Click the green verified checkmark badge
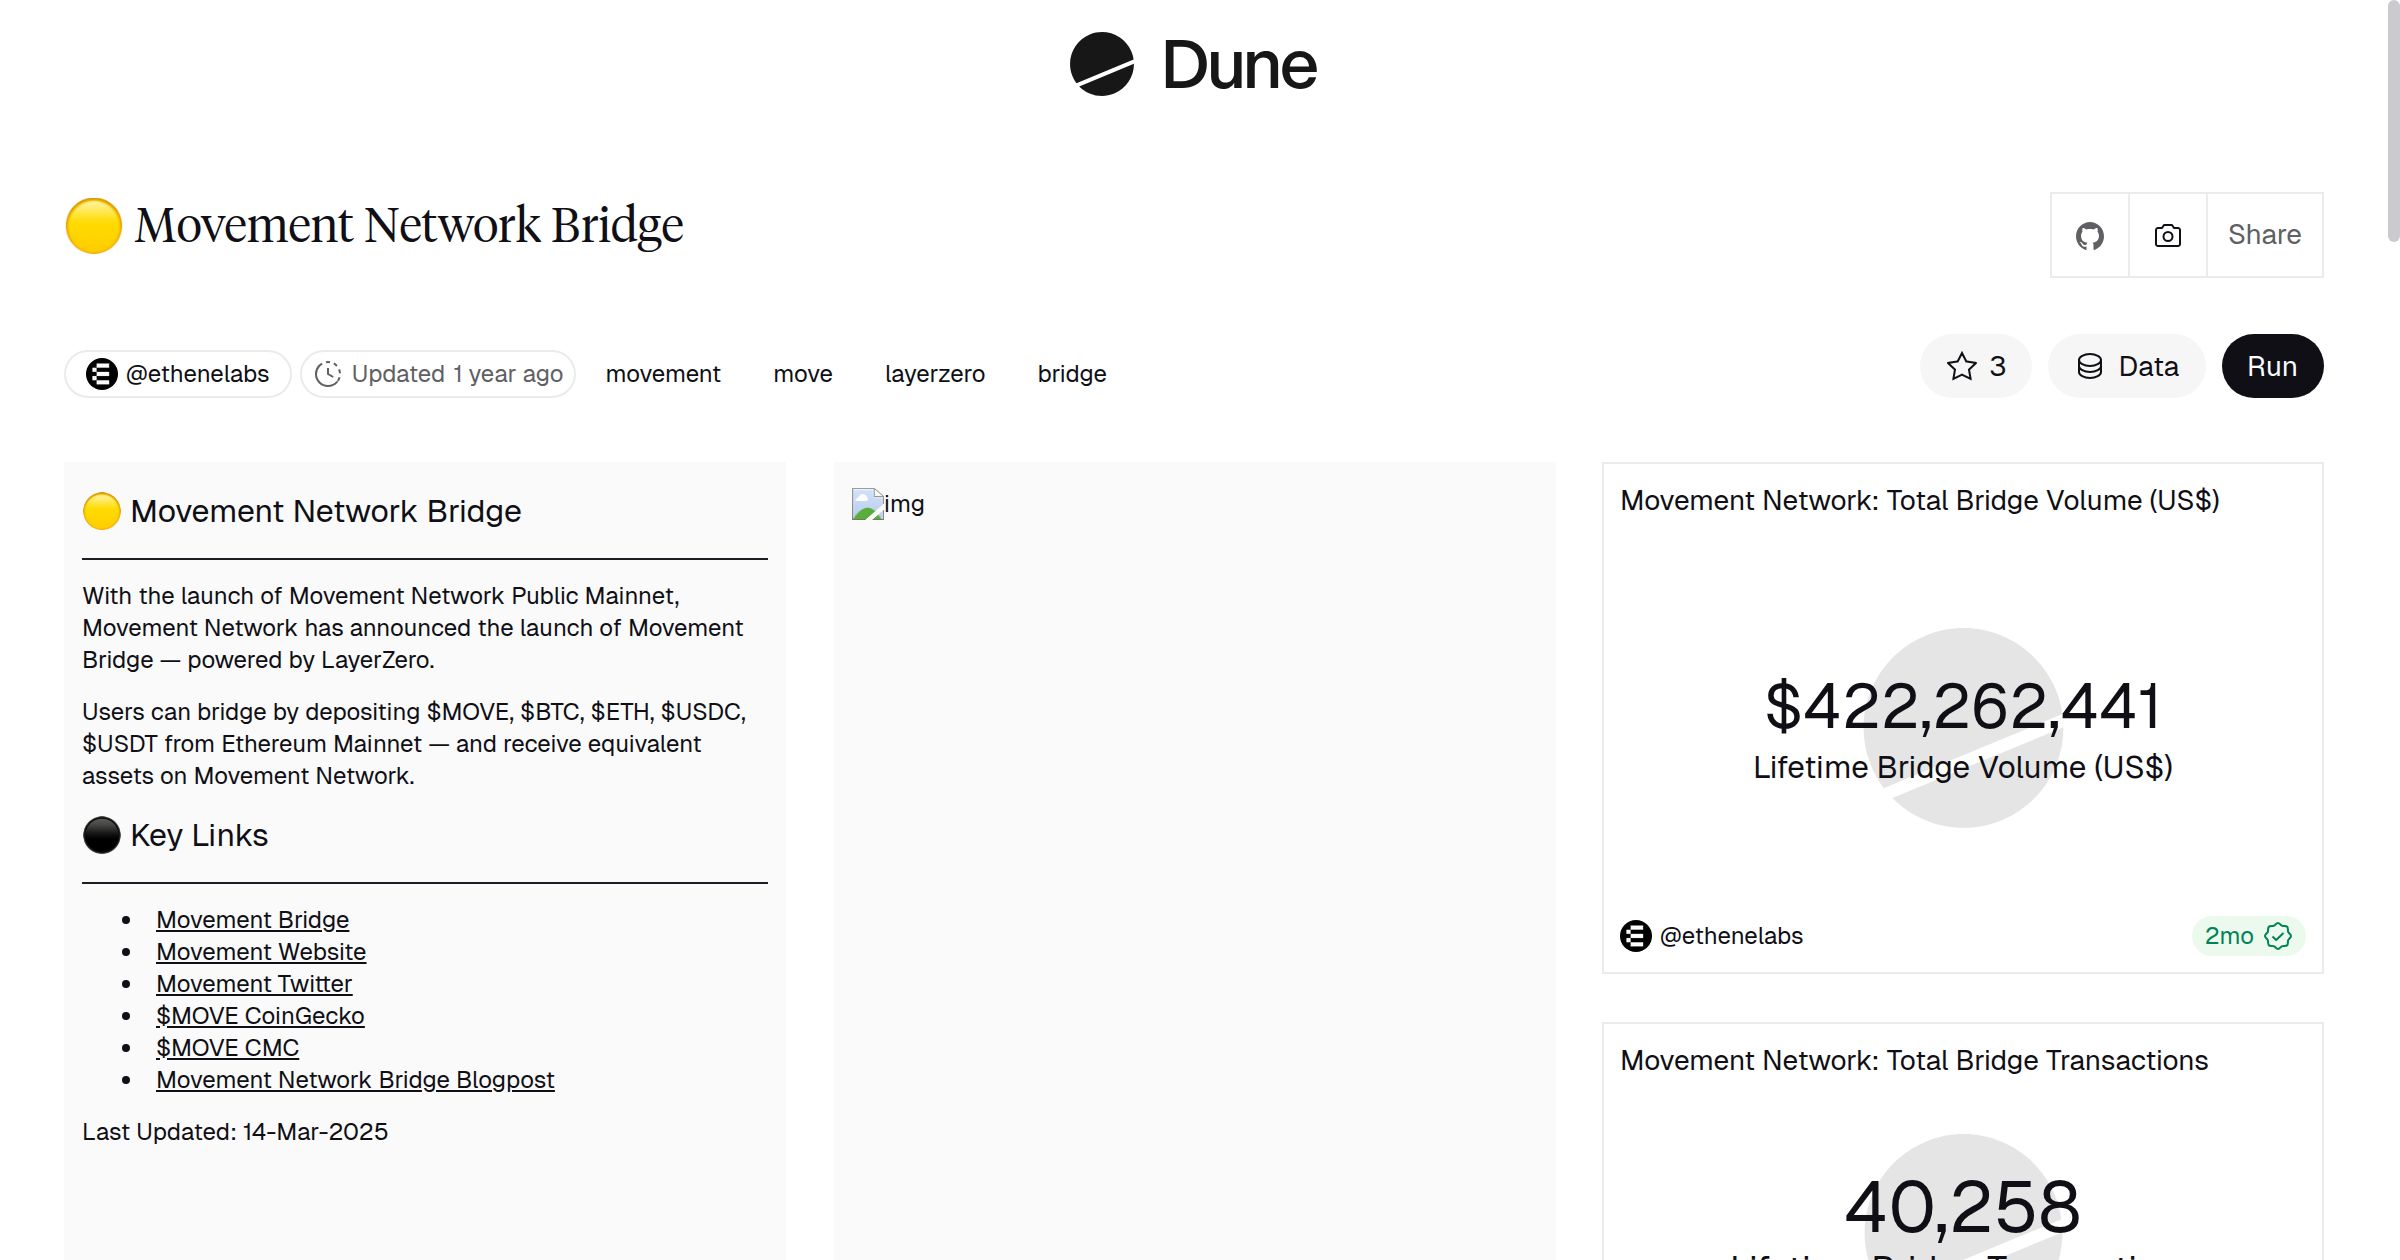 (x=2278, y=936)
